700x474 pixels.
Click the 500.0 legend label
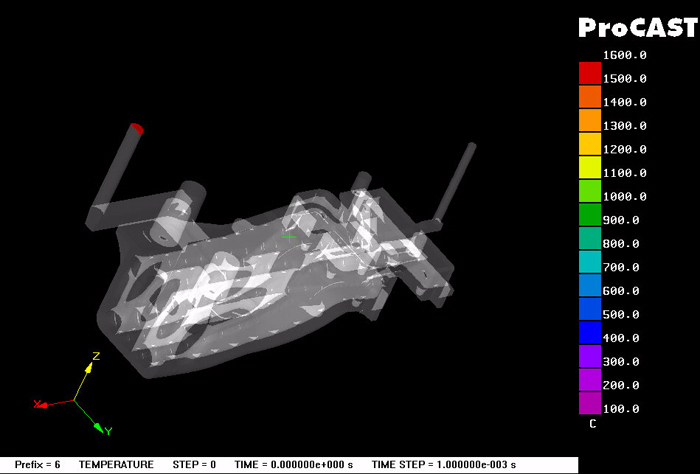coord(621,315)
